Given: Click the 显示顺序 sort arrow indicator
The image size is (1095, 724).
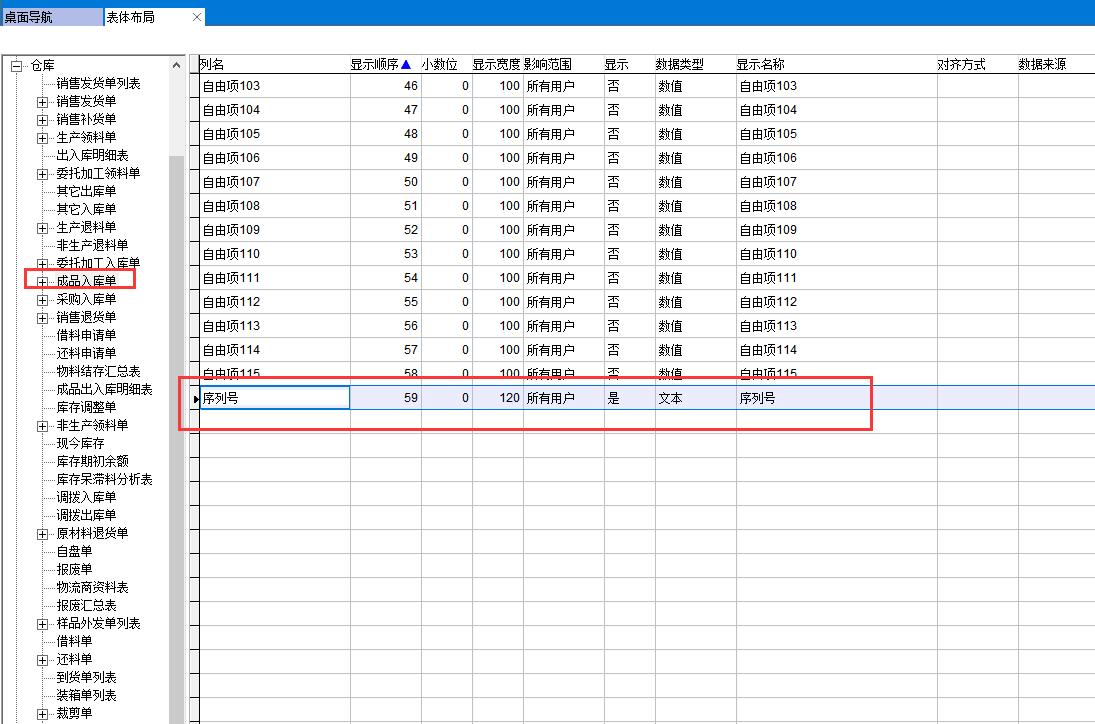Looking at the screenshot, I should coord(406,65).
